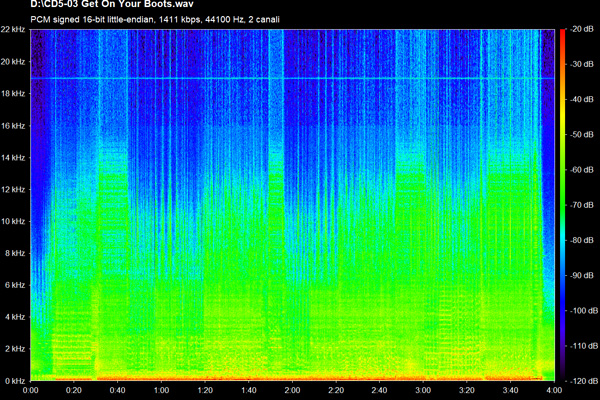Click the 4:00 end time label
This screenshot has width=600, height=400.
coord(551,391)
